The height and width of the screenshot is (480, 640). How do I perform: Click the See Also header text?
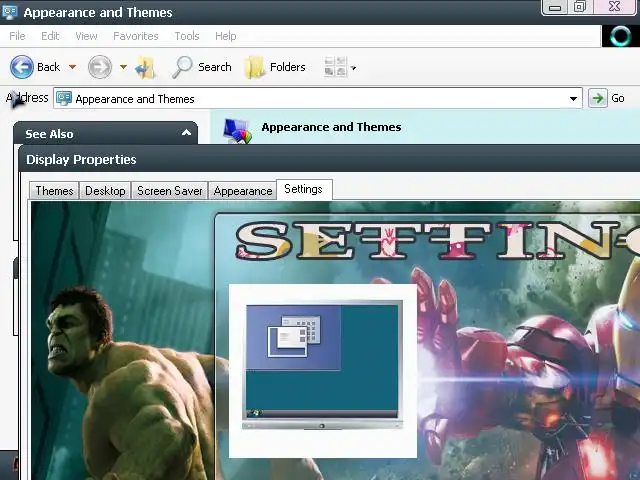(49, 134)
